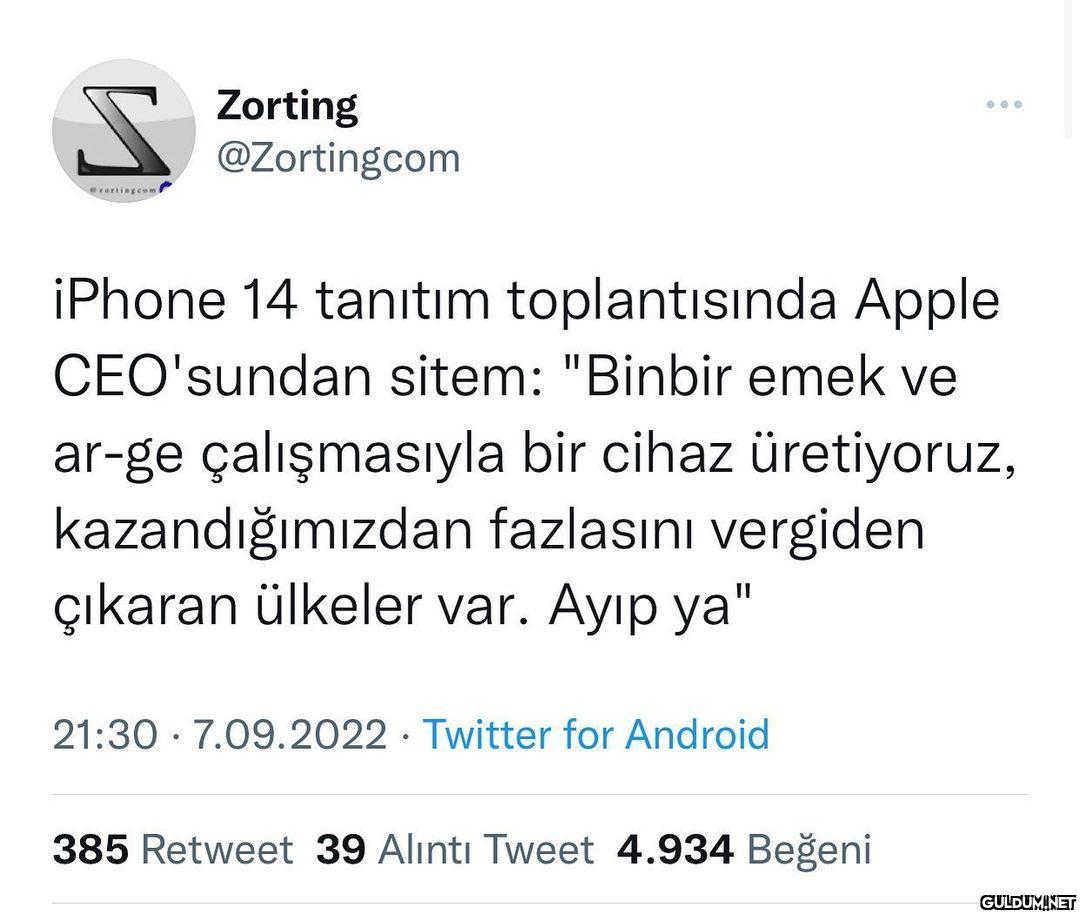View the 4.934 Beğeni list
Viewport: 1080px width, 914px height.
tap(745, 849)
